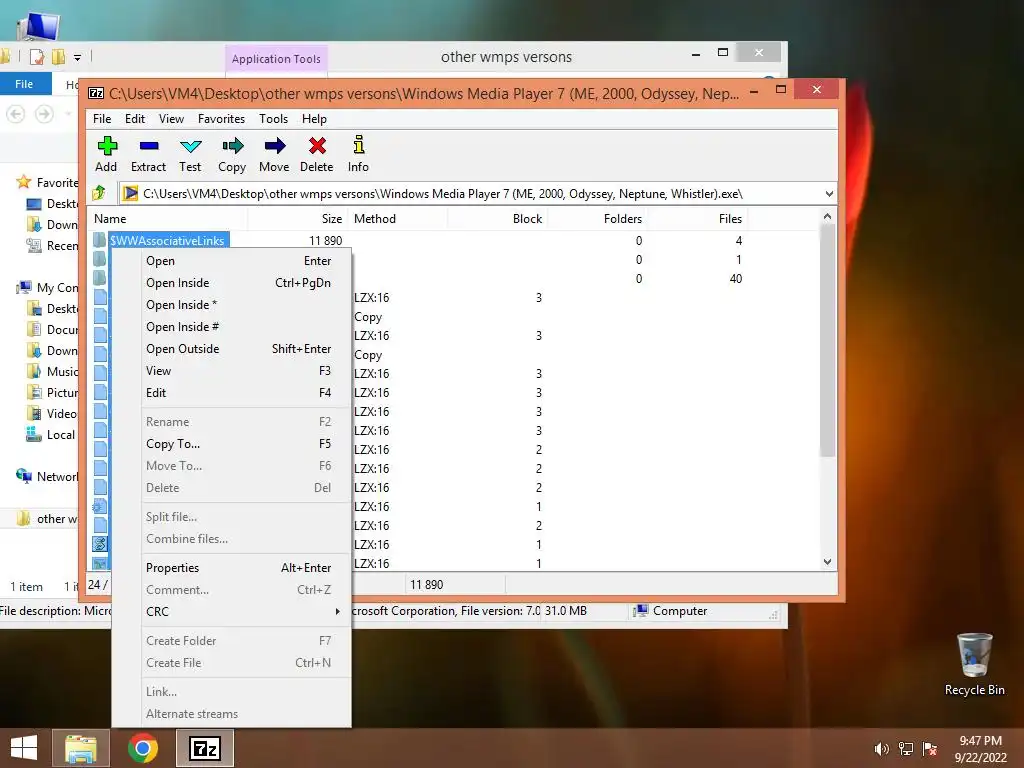1024x768 pixels.
Task: Click the Forward arrow in Explorer window
Action: (44, 114)
